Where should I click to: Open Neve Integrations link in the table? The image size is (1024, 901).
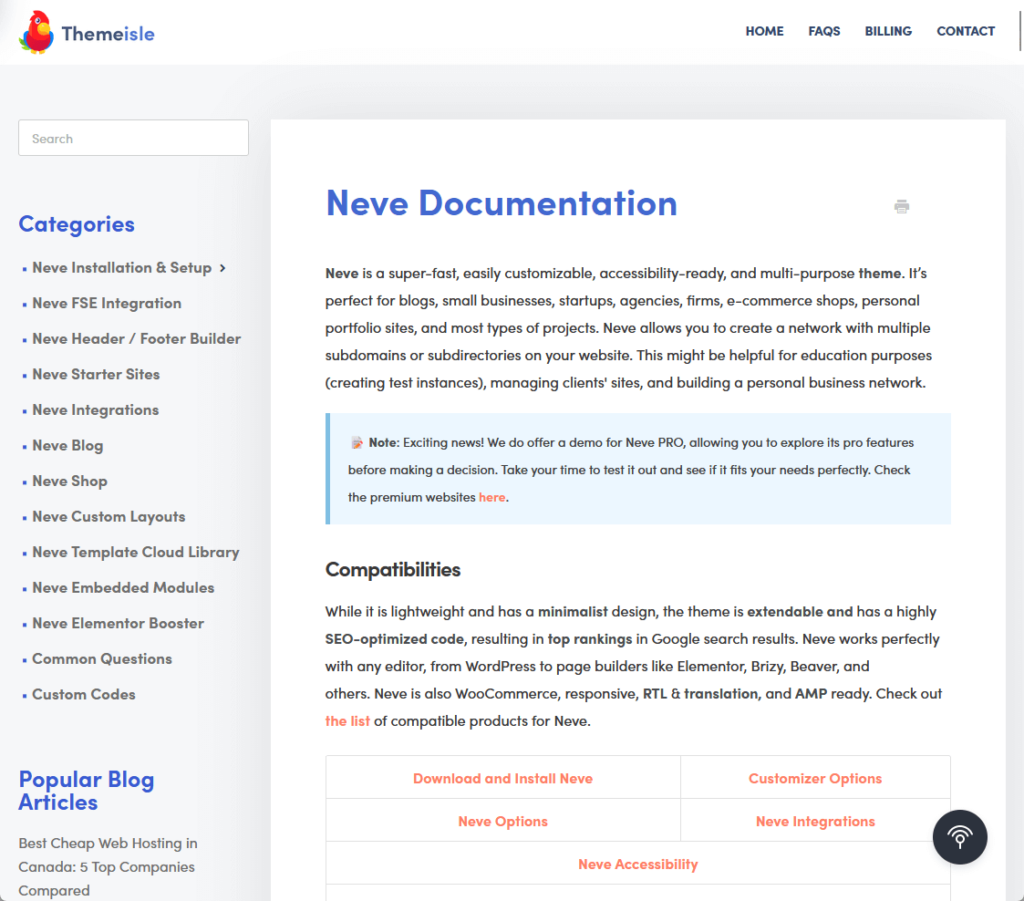click(x=815, y=821)
